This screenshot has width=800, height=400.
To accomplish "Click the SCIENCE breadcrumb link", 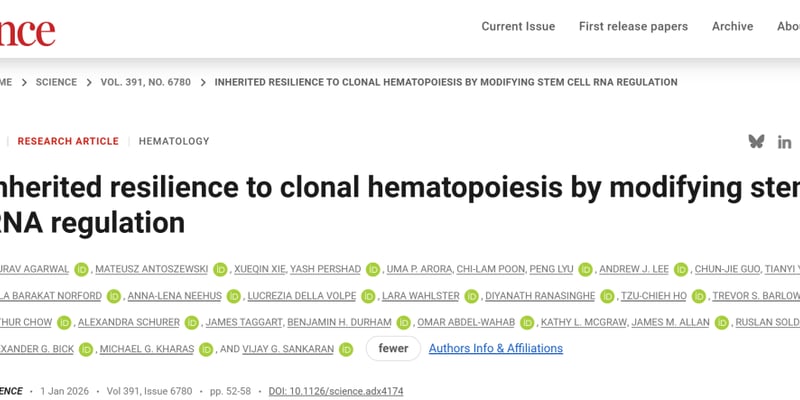I will tap(57, 82).
